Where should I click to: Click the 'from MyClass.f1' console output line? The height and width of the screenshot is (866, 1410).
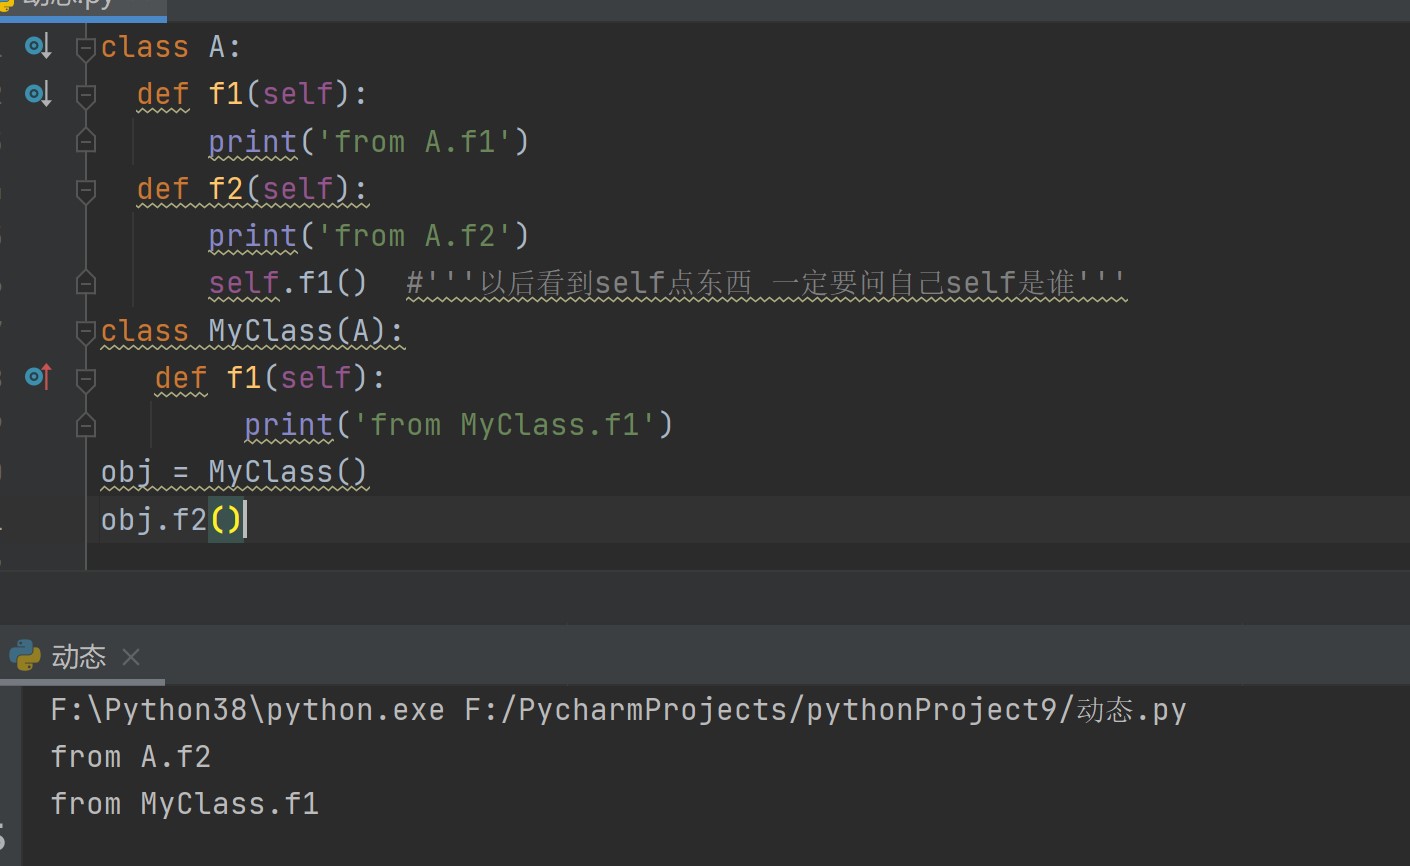185,804
